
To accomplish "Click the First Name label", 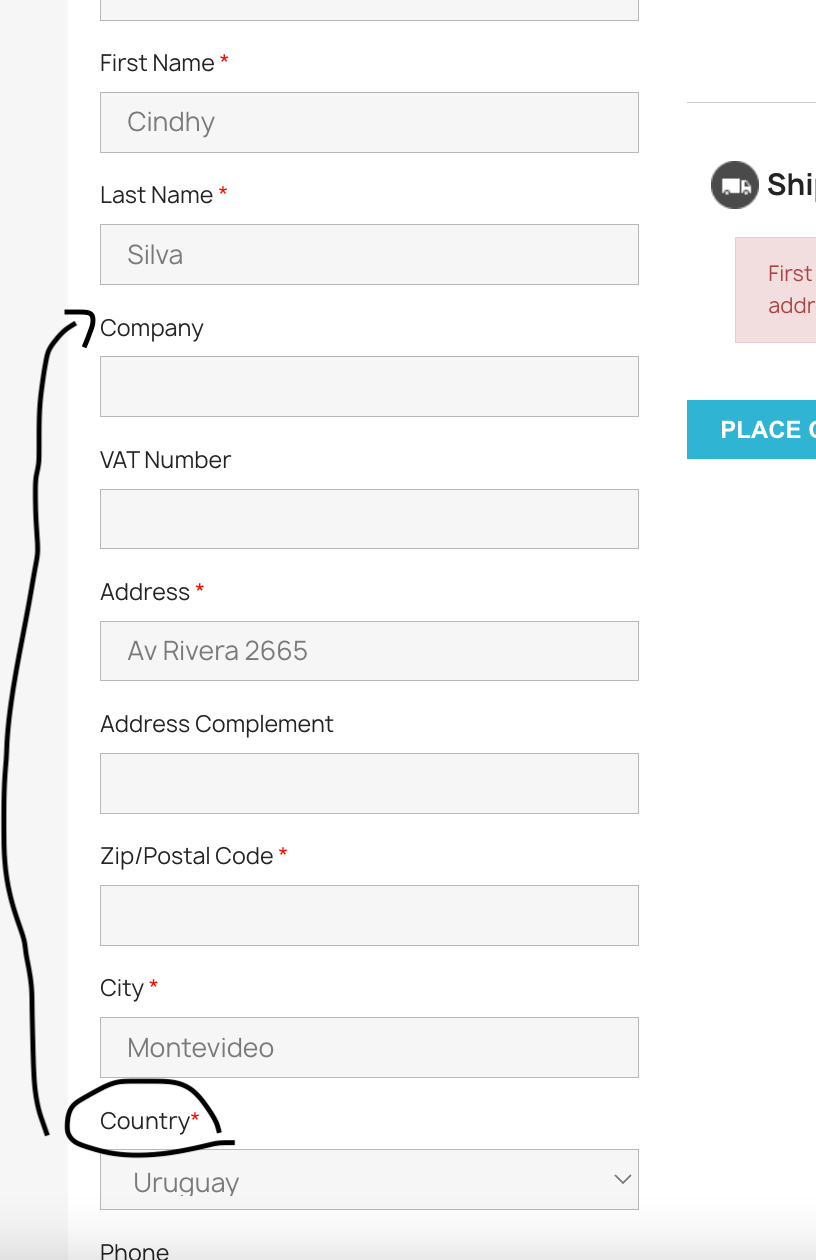I will coord(157,63).
